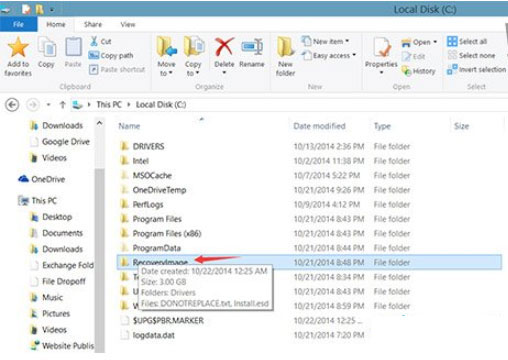Open the Properties dropdown arrow
The image size is (508, 360).
click(382, 72)
